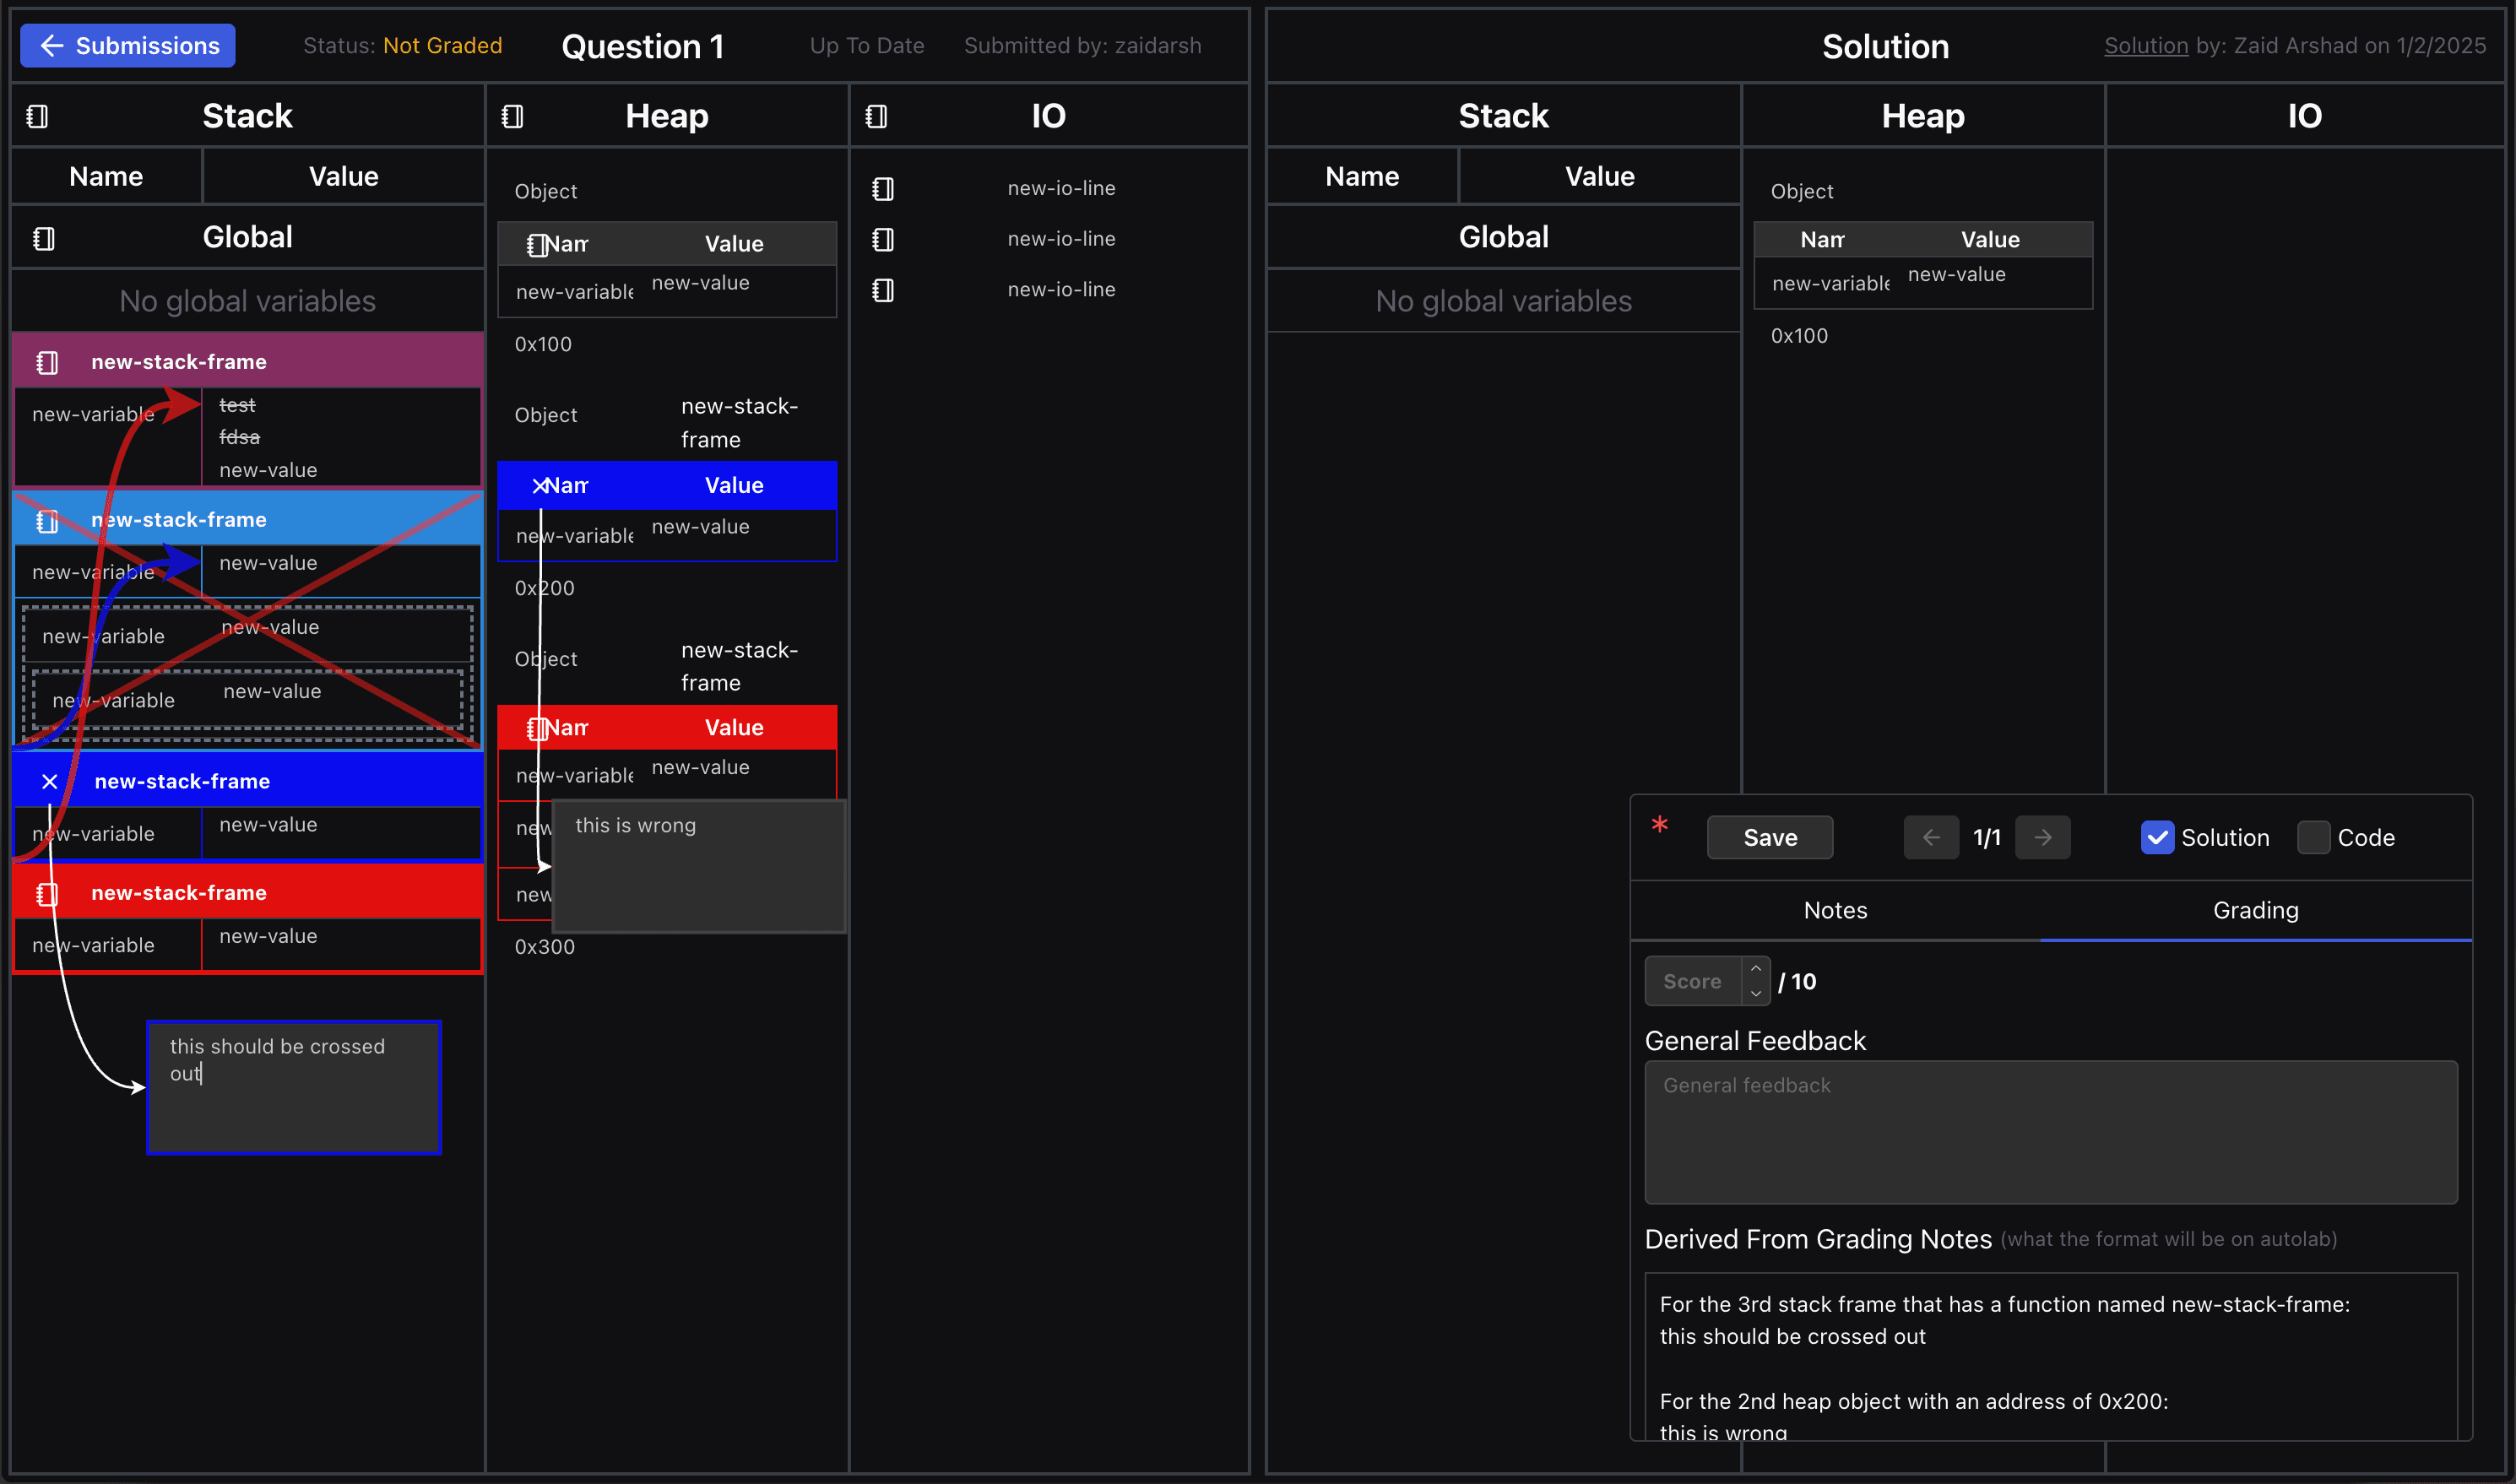Click the Save button
The width and height of the screenshot is (2516, 1484).
[1767, 837]
